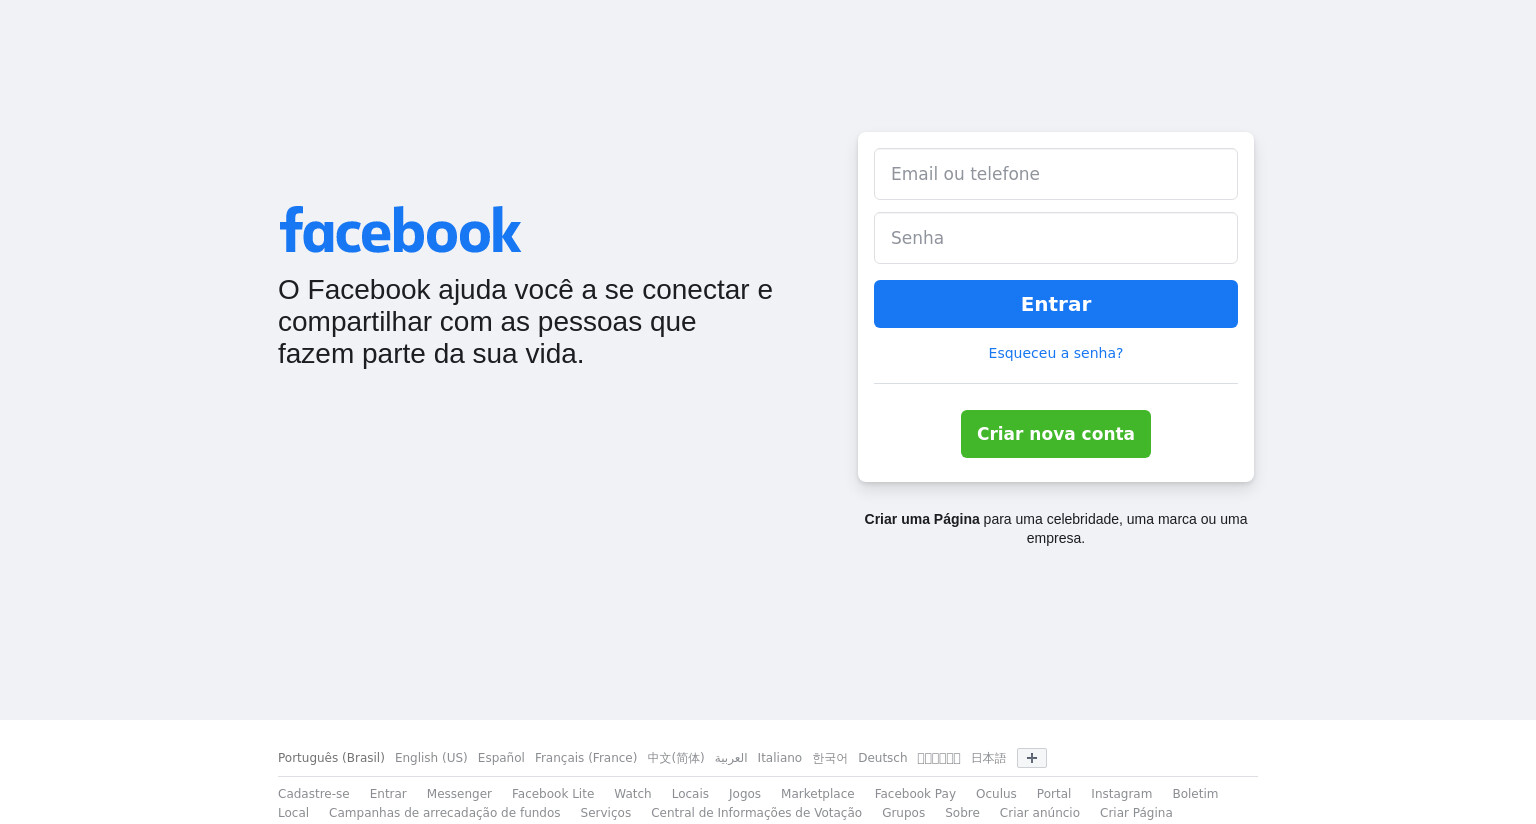
Task: Go to Facebook Lite footer link
Action: coord(553,794)
